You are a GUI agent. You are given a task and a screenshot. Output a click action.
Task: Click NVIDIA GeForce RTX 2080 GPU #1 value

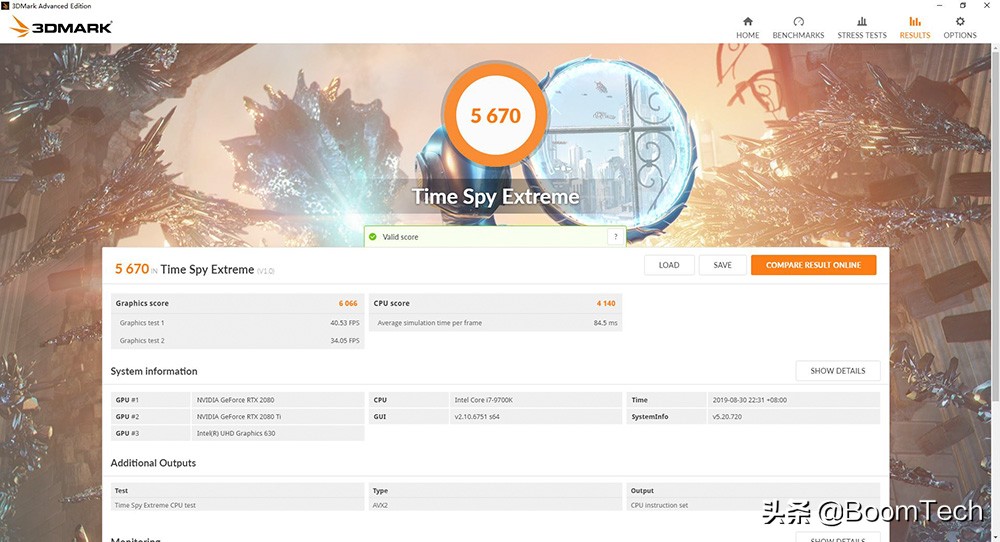(x=235, y=400)
